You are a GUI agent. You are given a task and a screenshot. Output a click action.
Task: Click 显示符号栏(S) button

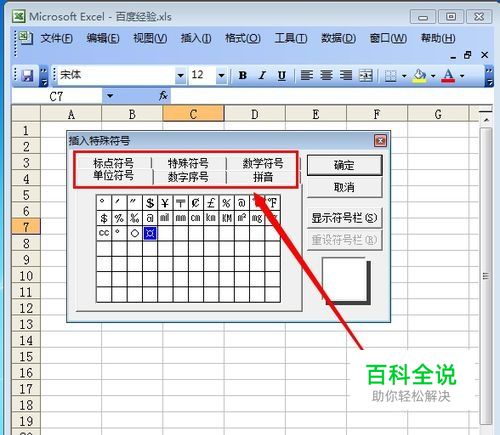pos(344,218)
